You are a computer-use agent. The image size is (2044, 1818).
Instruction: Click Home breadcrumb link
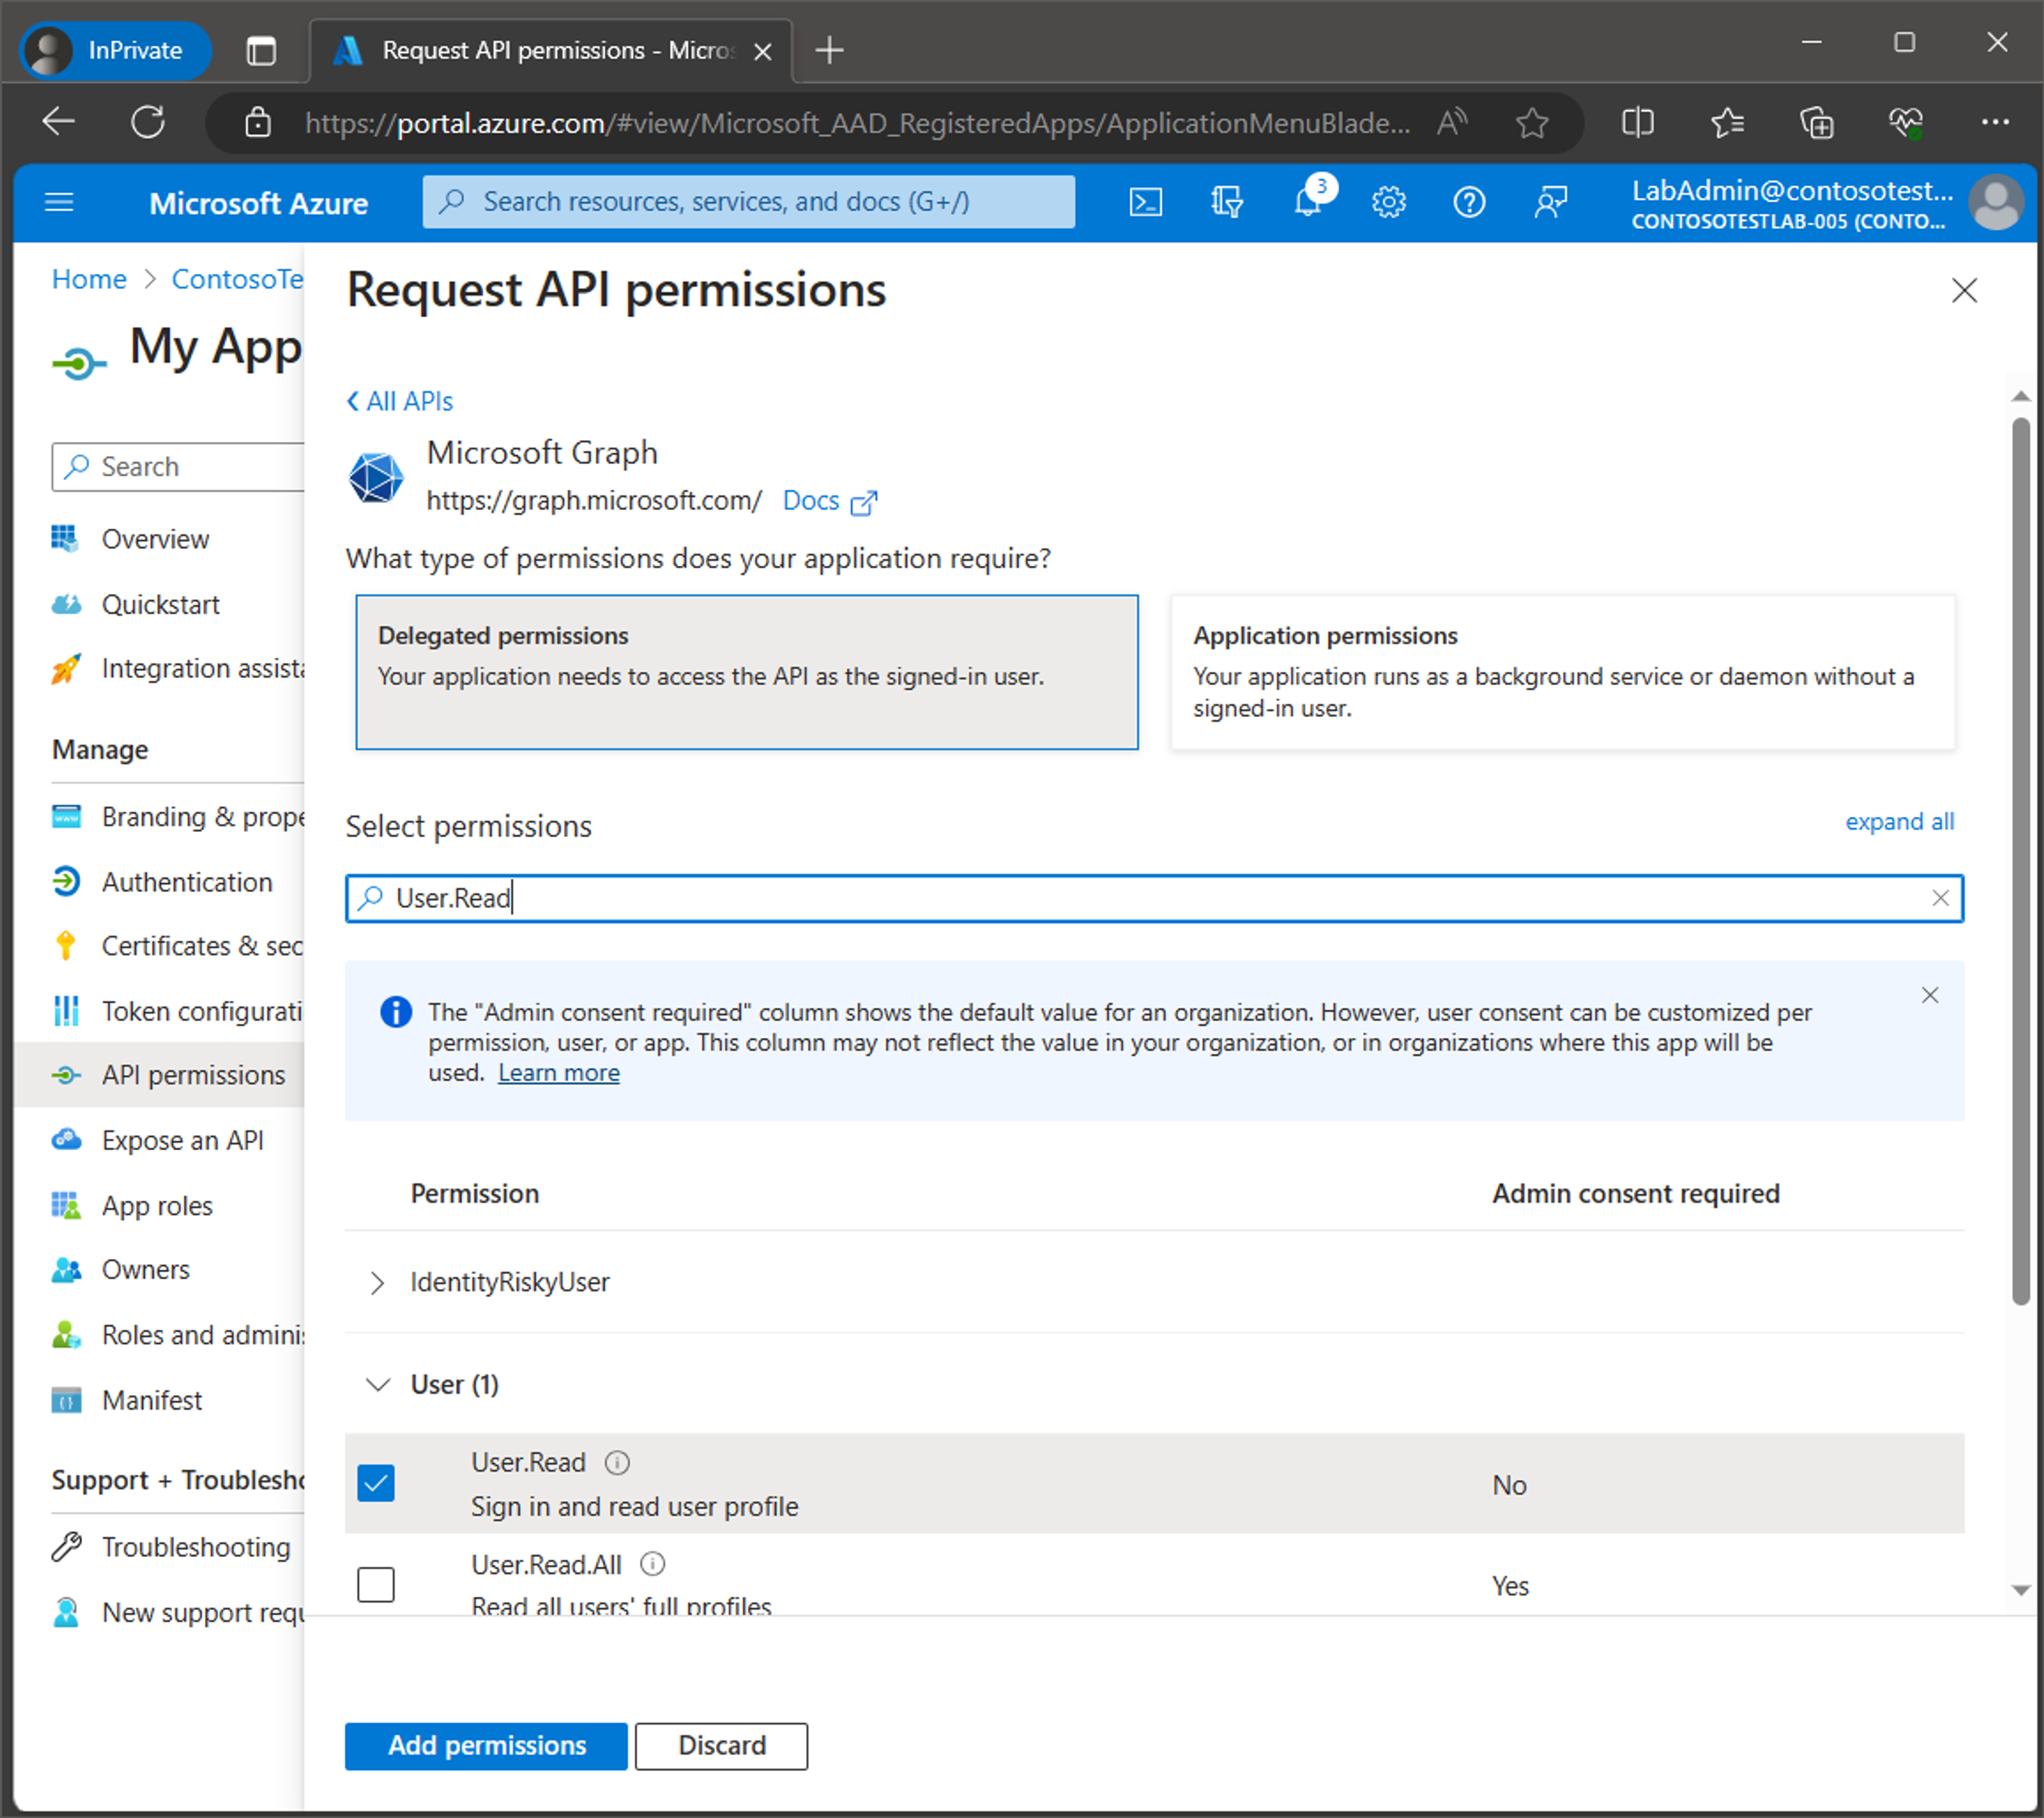click(x=89, y=279)
